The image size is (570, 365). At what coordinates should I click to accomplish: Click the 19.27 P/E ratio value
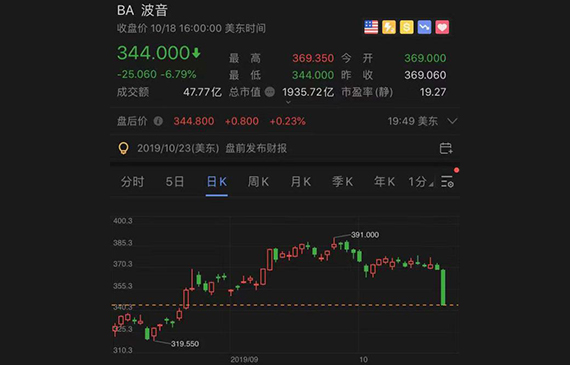coord(433,92)
